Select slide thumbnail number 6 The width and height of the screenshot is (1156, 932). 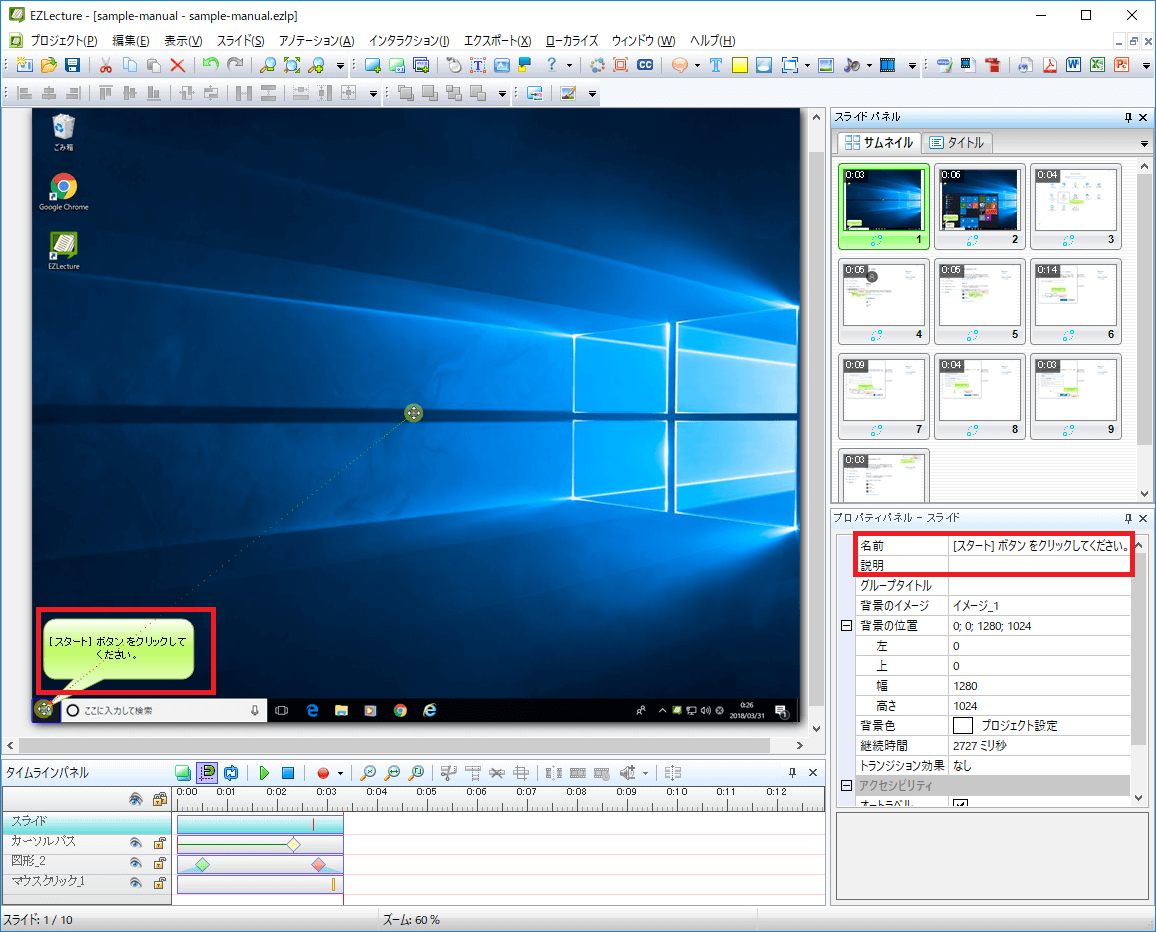pos(1076,302)
